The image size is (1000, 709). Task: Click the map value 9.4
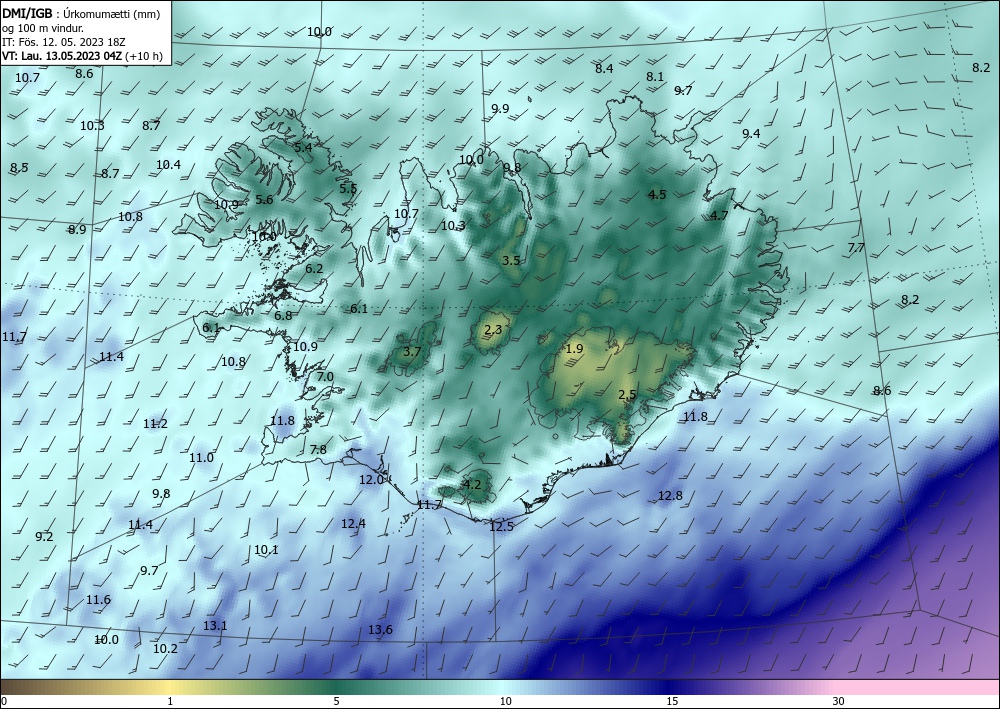(751, 133)
